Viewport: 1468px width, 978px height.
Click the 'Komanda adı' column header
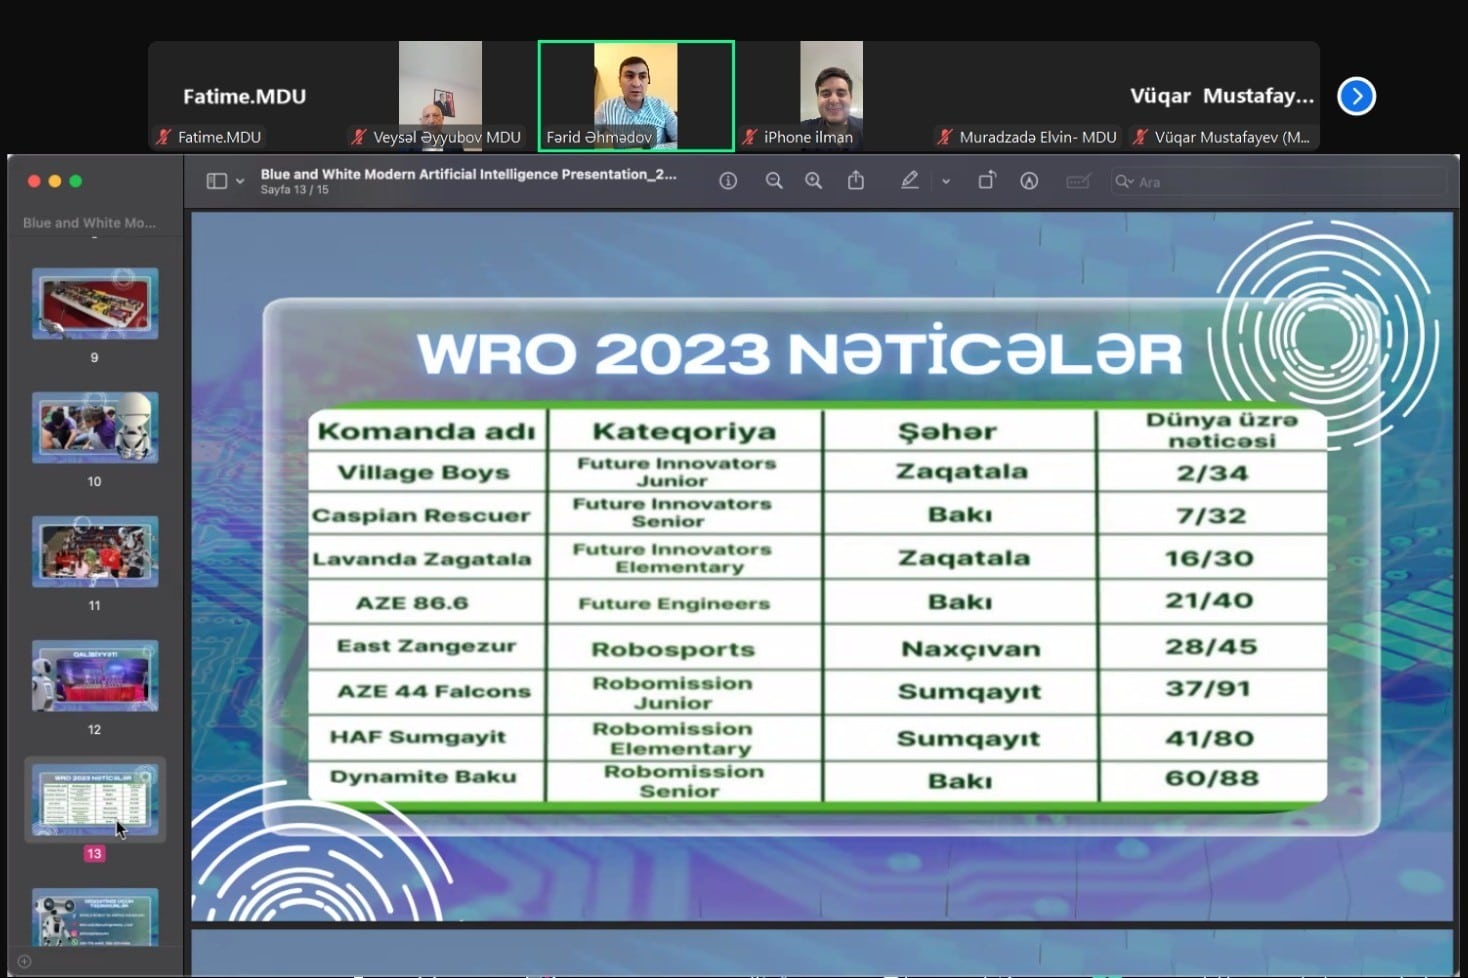point(427,431)
